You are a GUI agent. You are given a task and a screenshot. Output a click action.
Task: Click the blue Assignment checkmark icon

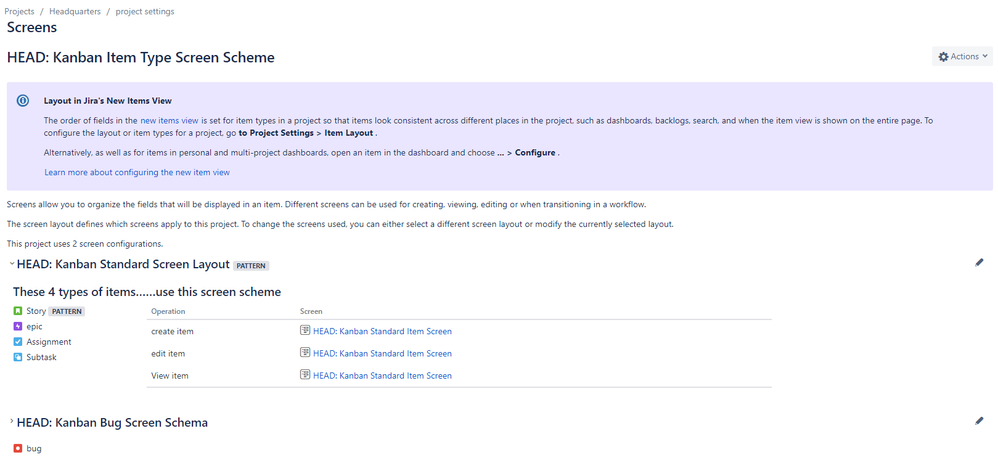point(18,342)
